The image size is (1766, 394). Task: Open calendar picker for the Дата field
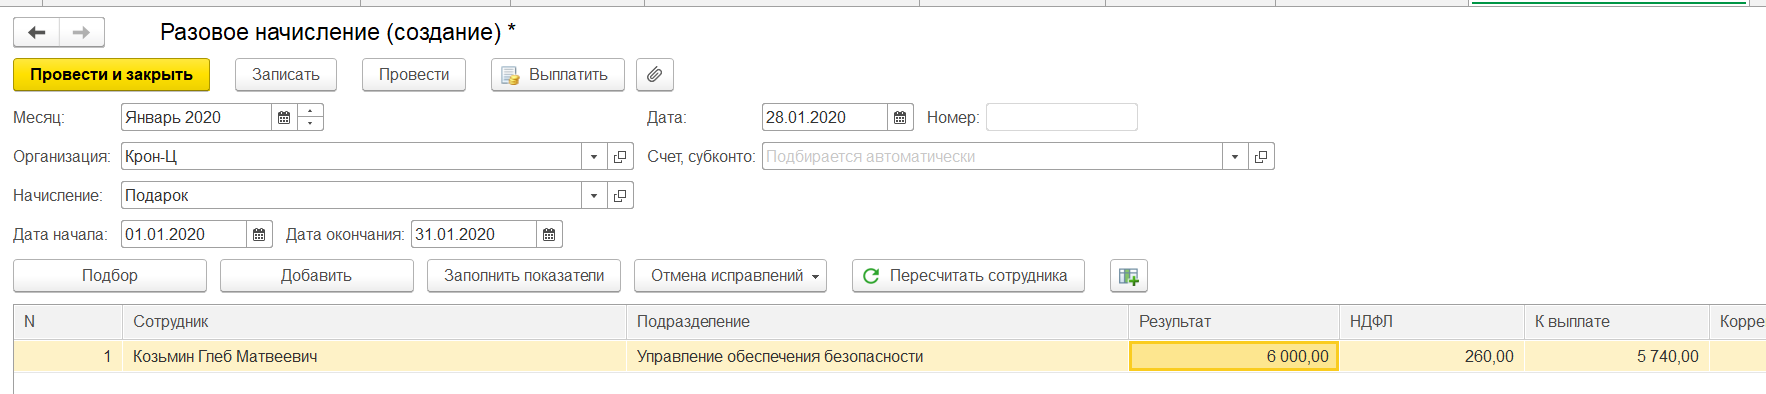tap(900, 118)
